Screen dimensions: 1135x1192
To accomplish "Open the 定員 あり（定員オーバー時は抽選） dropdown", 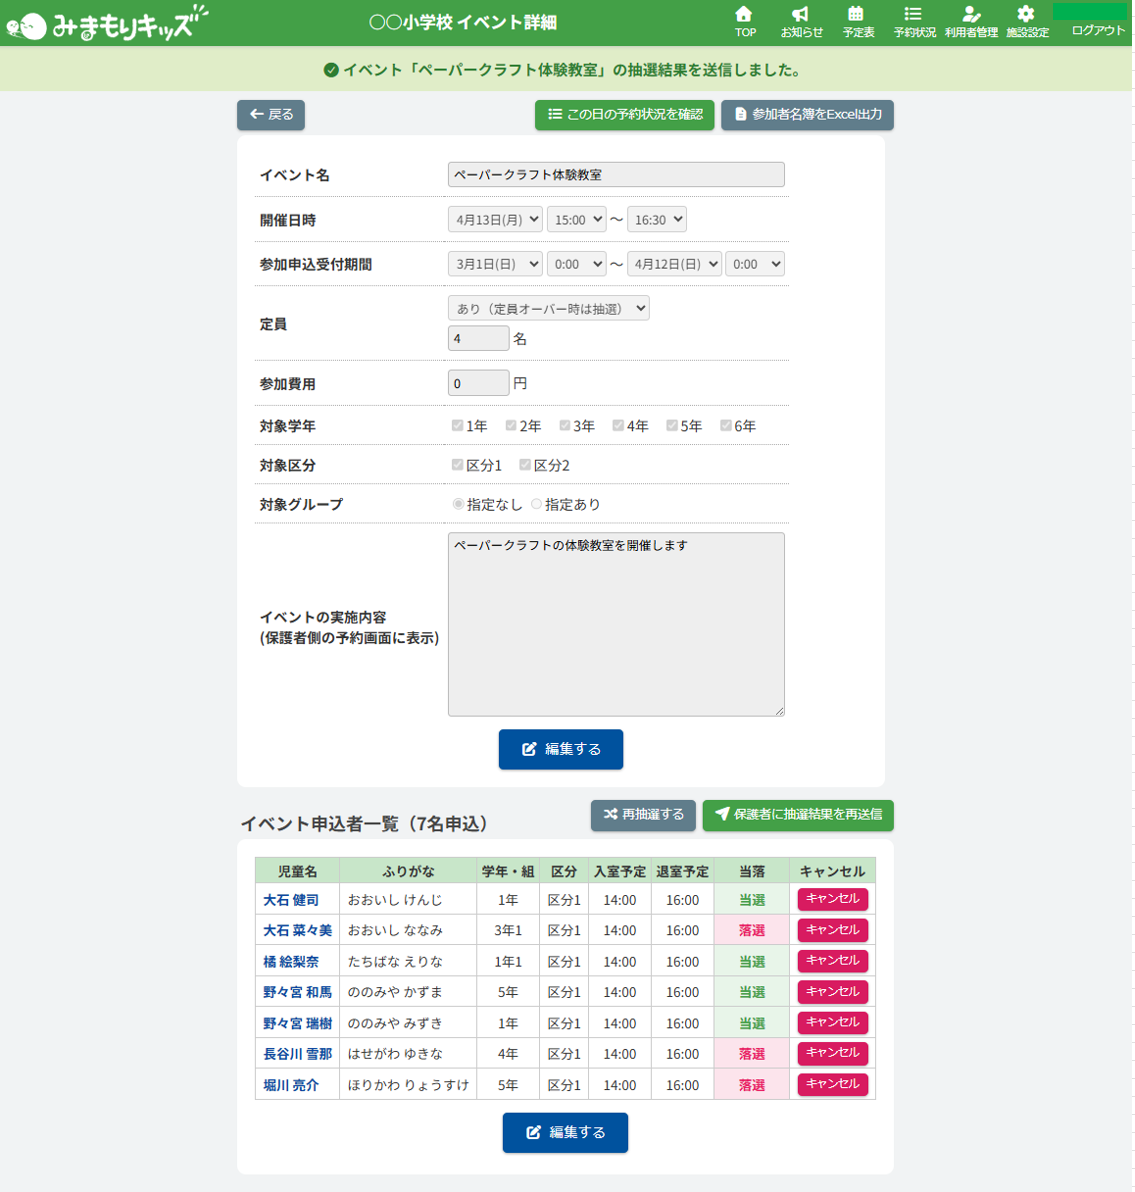I will click(x=548, y=308).
